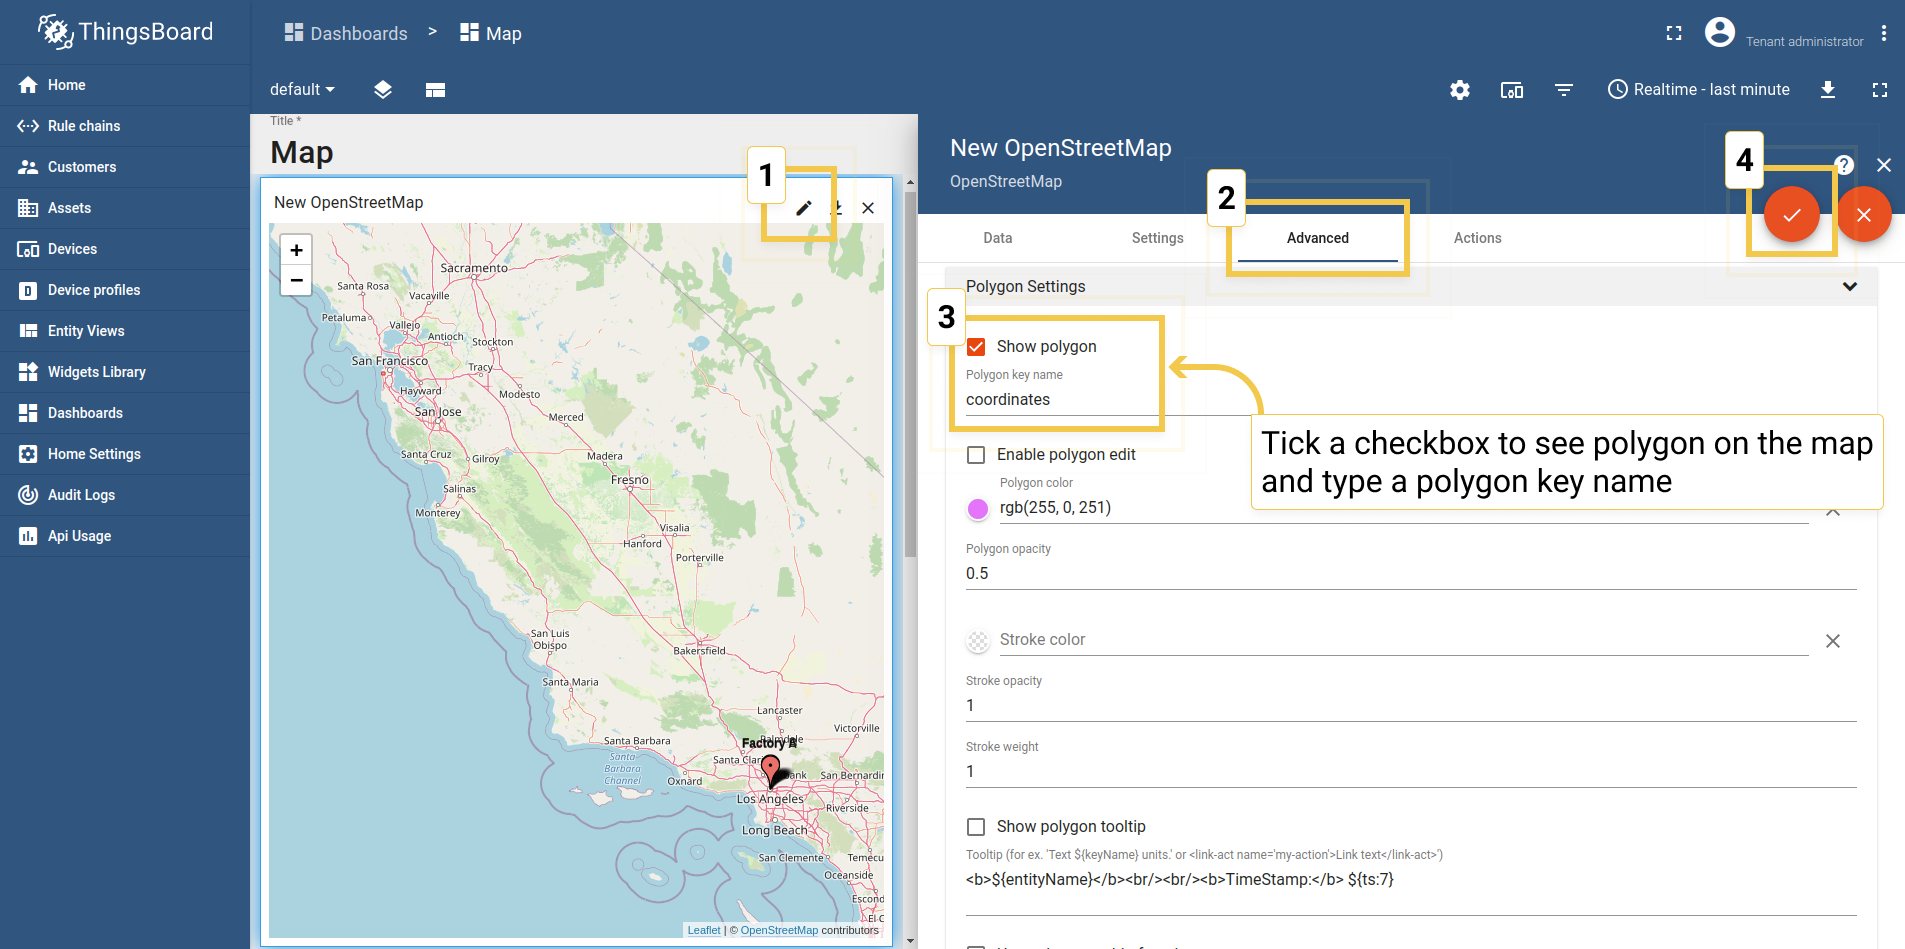Image resolution: width=1905 pixels, height=949 pixels.
Task: Open Tenant administrator profile avatar
Action: (1720, 33)
